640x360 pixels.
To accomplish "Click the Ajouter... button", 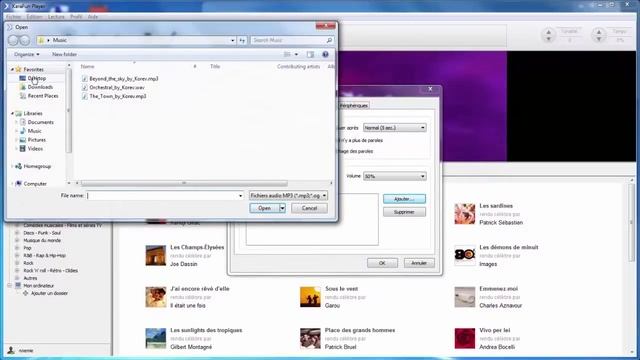I will [x=404, y=199].
